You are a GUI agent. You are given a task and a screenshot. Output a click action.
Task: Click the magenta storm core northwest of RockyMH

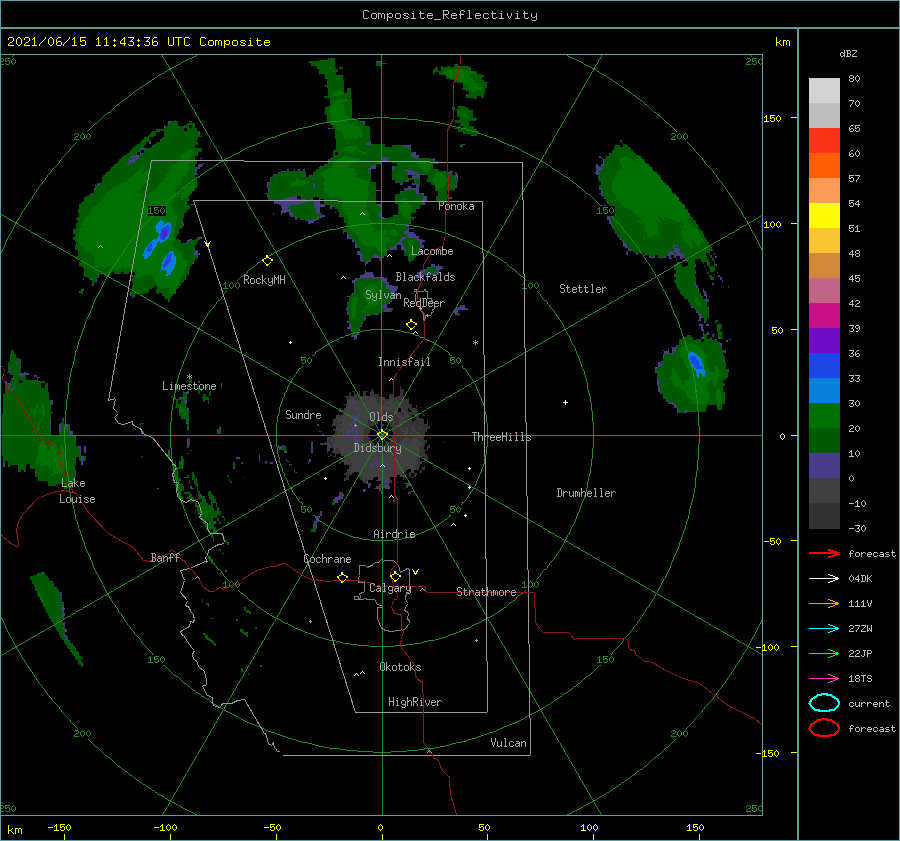(164, 232)
